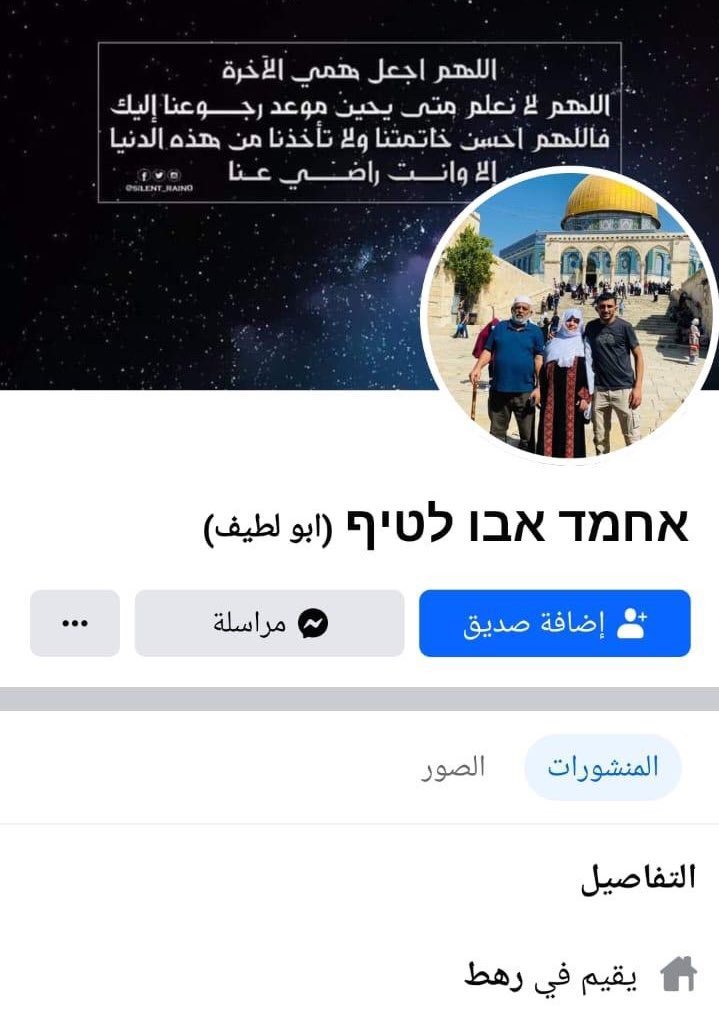Click the add-friend person icon
Image resolution: width=719 pixels, height=1021 pixels.
[631, 624]
